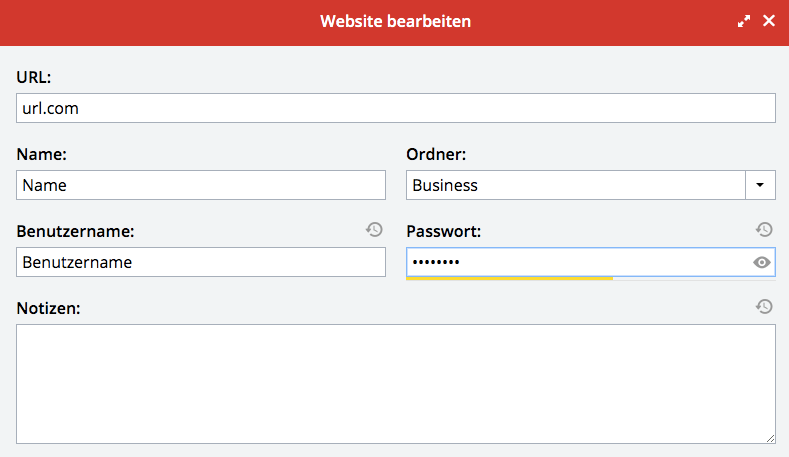Open the Notizen history icon
The image size is (789, 457).
tap(764, 307)
